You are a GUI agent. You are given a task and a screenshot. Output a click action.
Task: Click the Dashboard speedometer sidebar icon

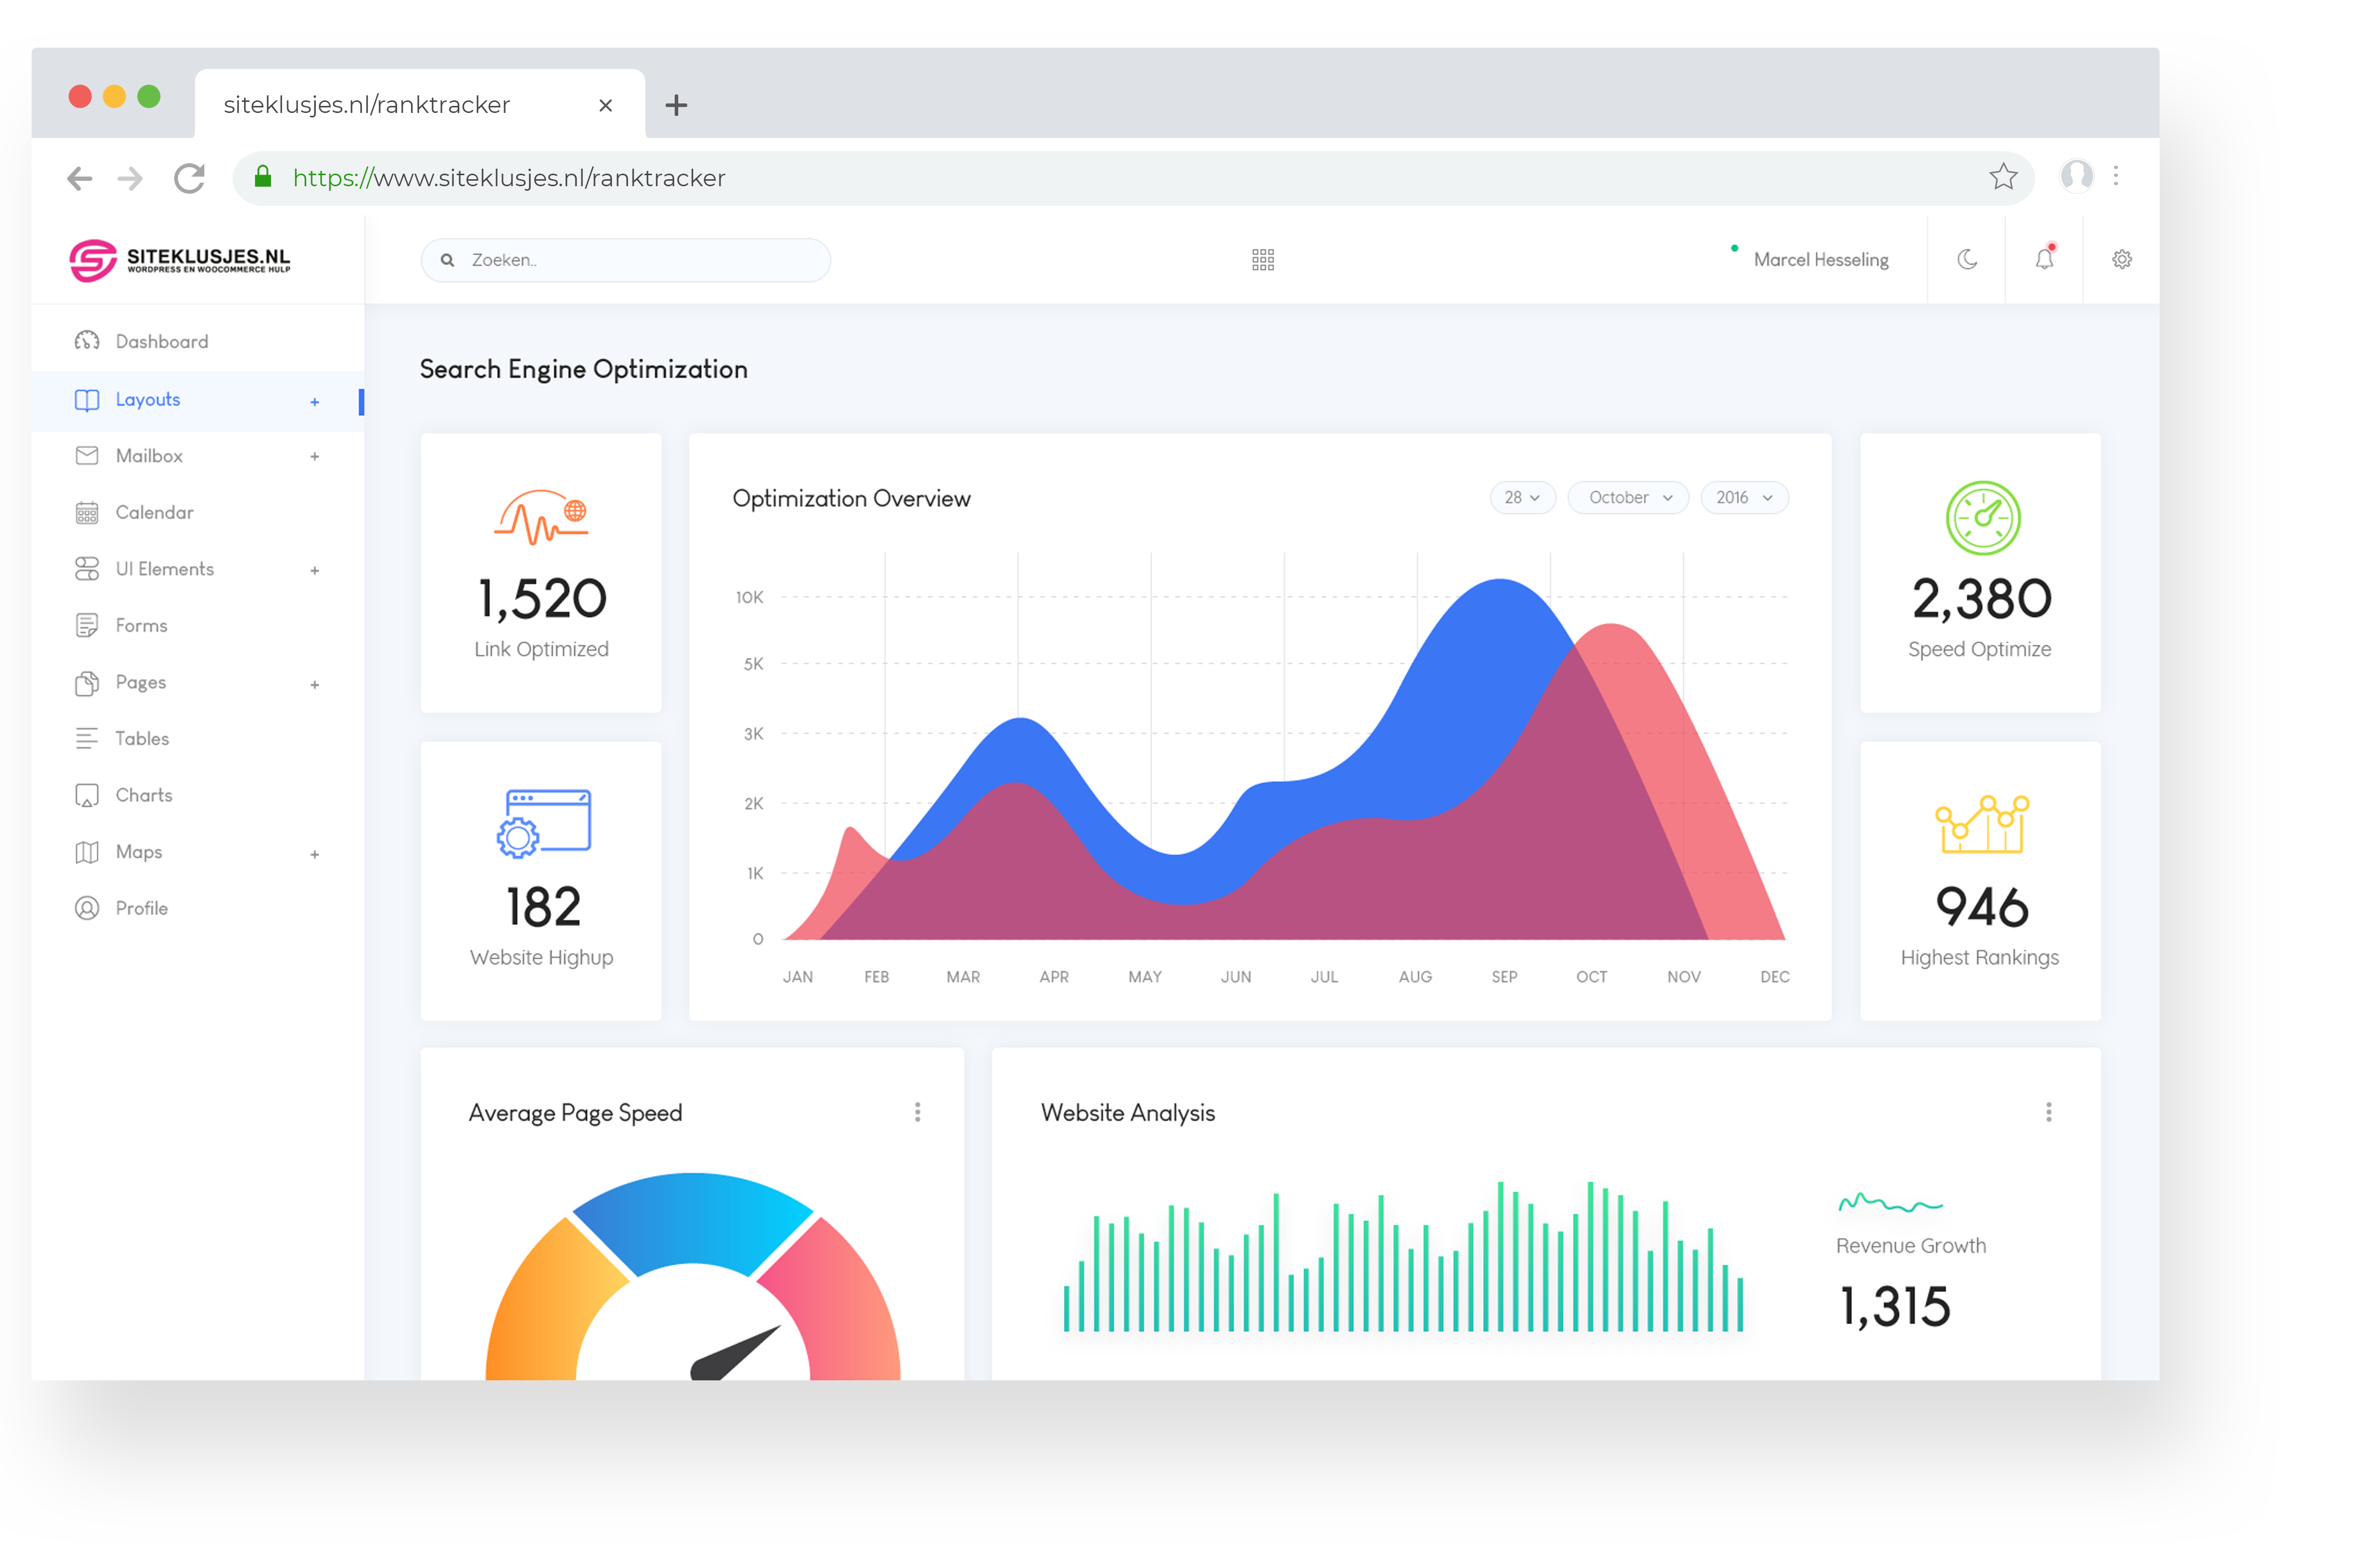click(87, 341)
